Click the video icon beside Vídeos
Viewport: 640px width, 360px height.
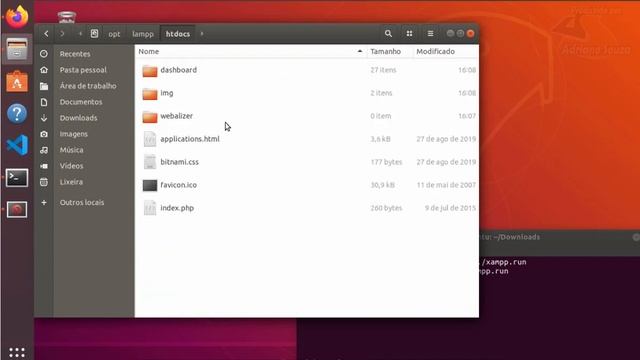tap(44, 166)
